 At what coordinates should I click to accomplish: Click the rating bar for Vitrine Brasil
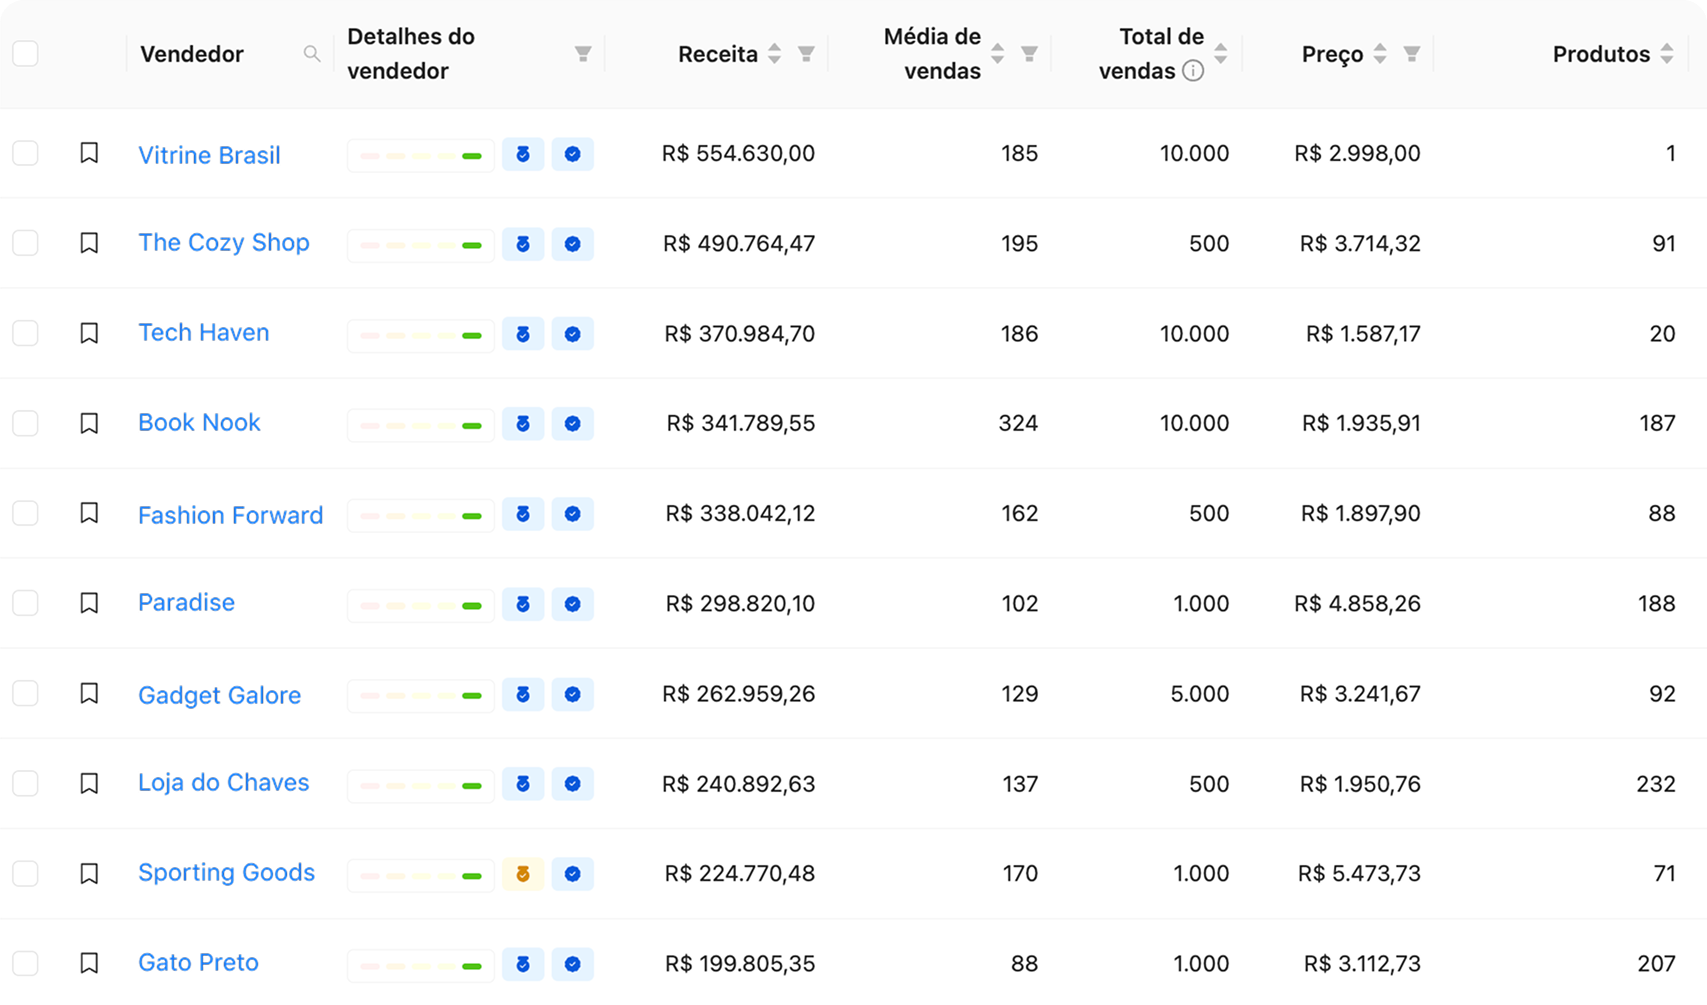[421, 155]
